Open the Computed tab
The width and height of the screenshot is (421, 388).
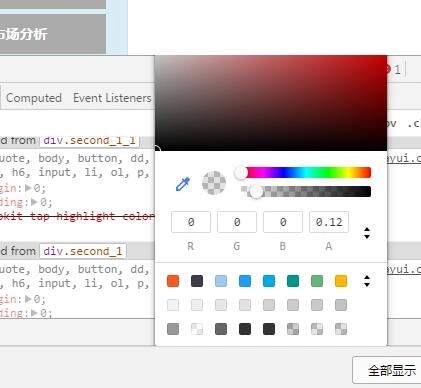34,98
